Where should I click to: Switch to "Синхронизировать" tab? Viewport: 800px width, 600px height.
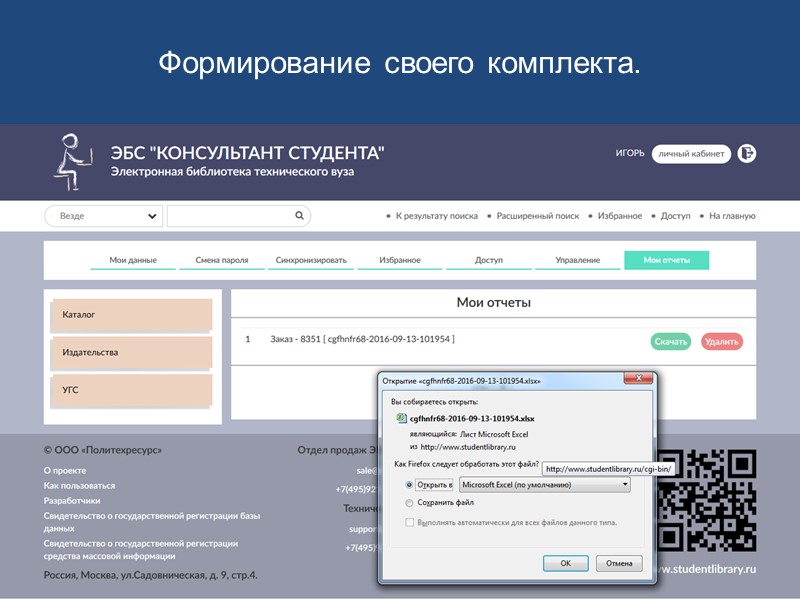[311, 260]
